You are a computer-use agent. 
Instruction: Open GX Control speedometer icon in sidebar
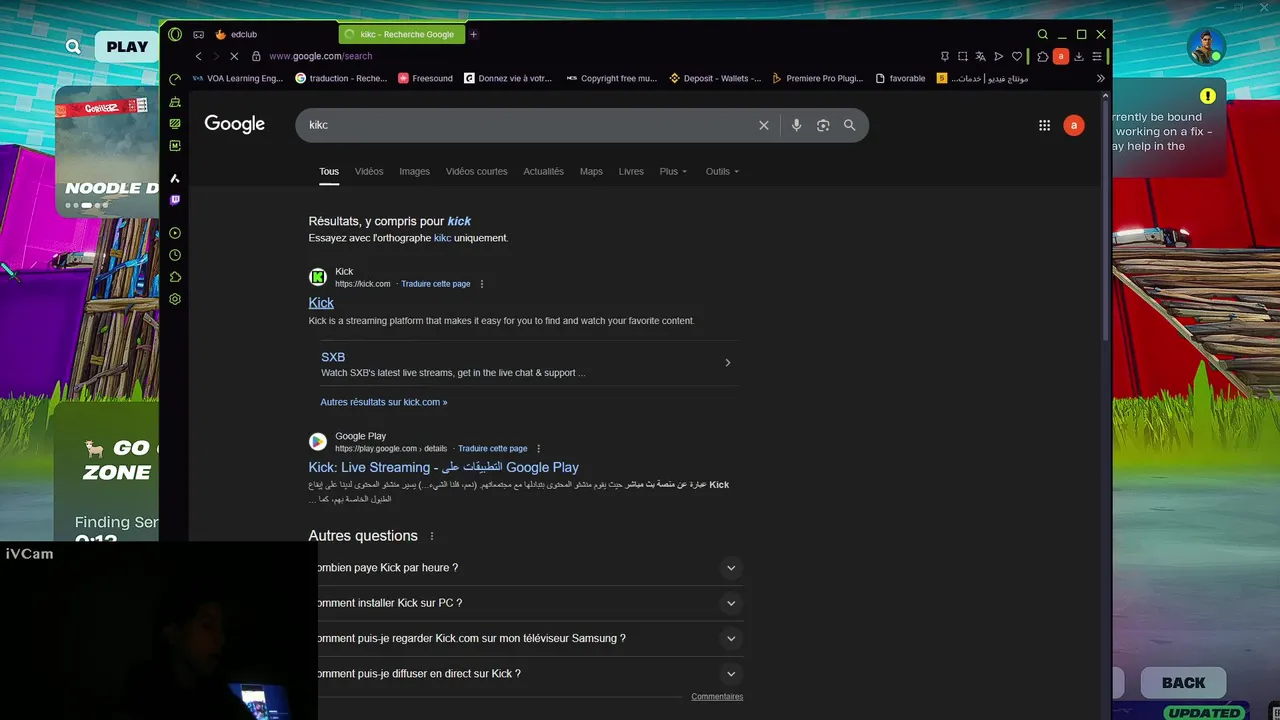click(x=175, y=79)
